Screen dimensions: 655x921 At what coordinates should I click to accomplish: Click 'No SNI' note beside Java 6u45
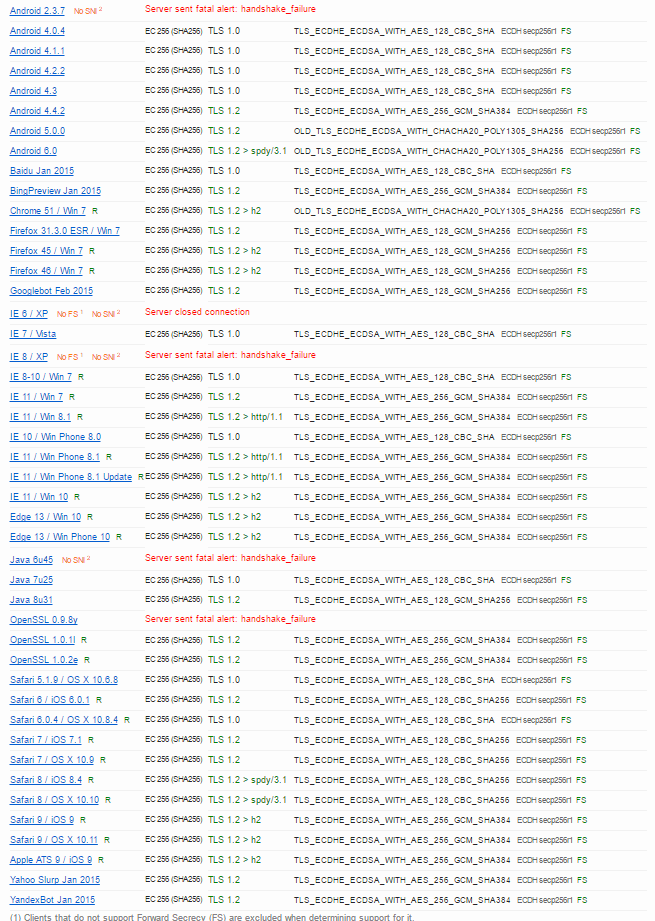coord(76,560)
